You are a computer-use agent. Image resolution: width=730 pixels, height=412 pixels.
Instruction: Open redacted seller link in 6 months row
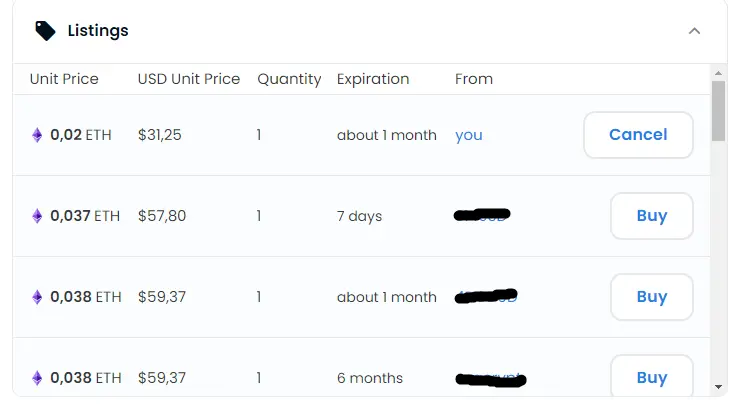(491, 379)
